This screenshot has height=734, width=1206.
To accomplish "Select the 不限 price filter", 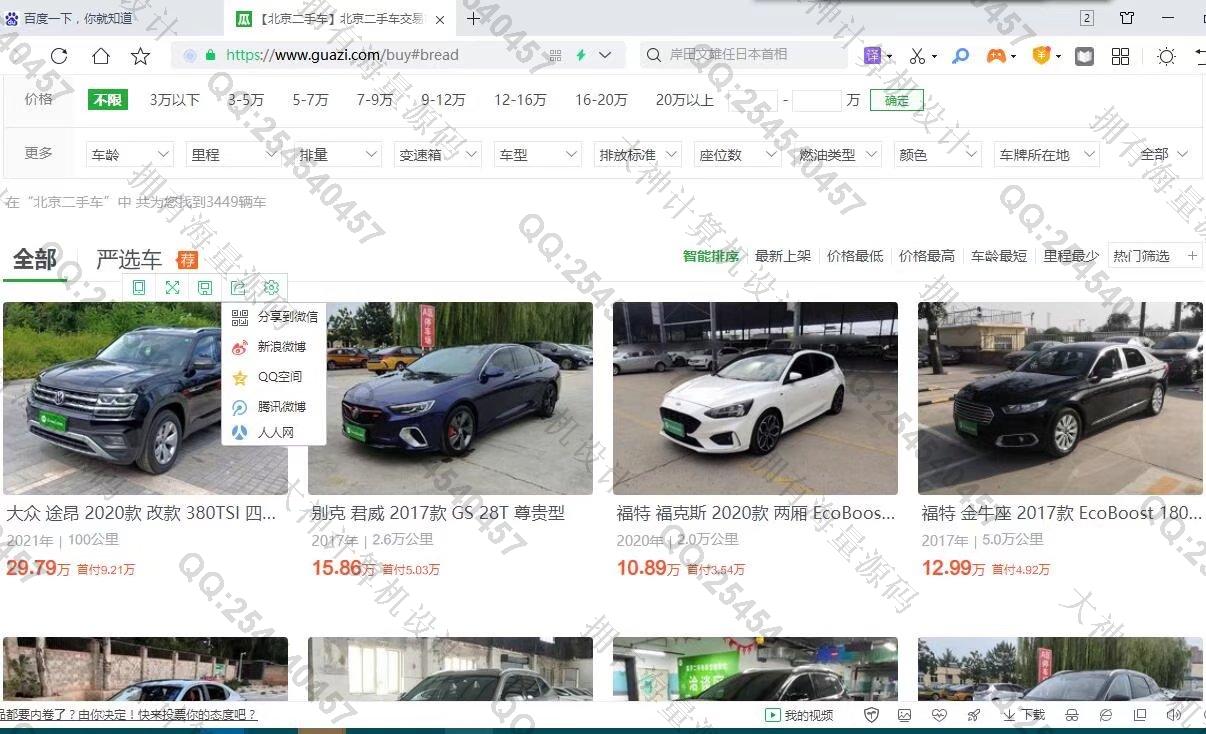I will pos(108,100).
